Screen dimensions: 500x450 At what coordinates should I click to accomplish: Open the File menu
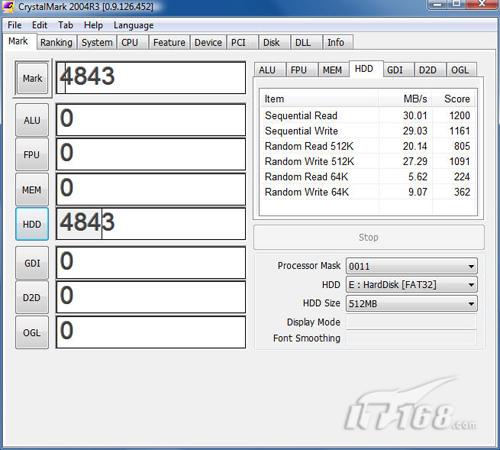[14, 25]
